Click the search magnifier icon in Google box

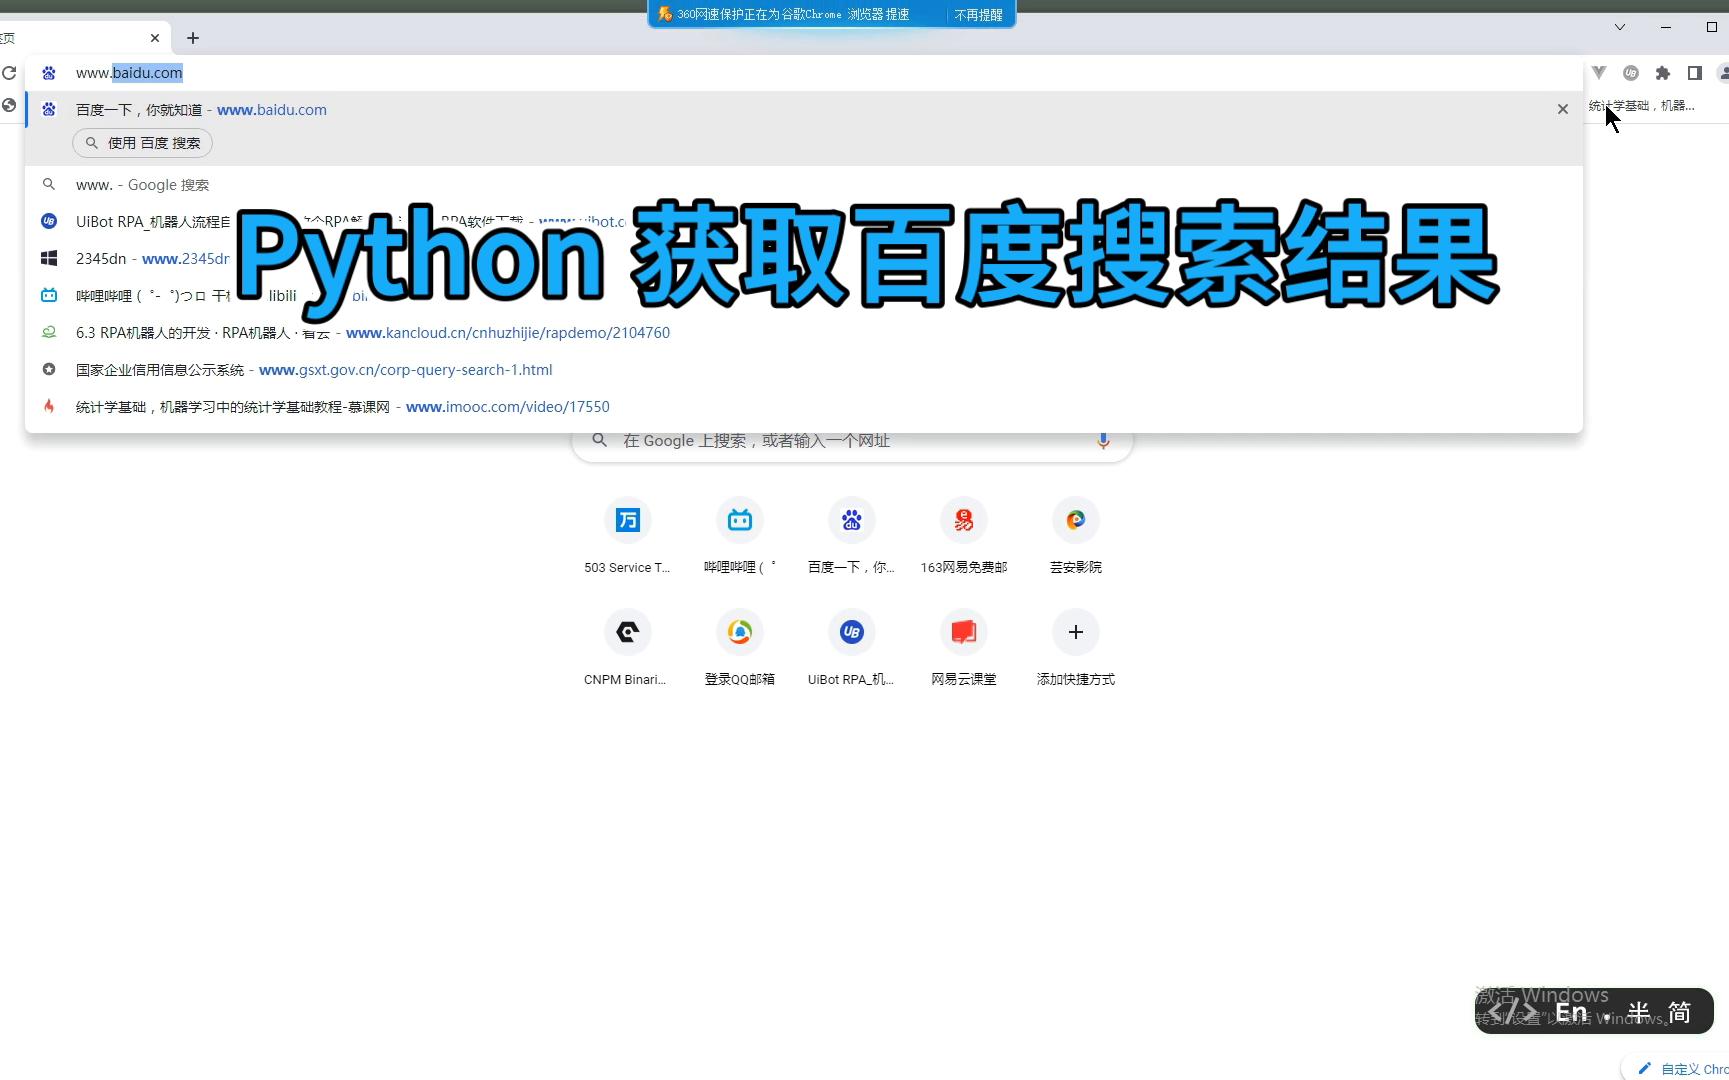(x=600, y=440)
